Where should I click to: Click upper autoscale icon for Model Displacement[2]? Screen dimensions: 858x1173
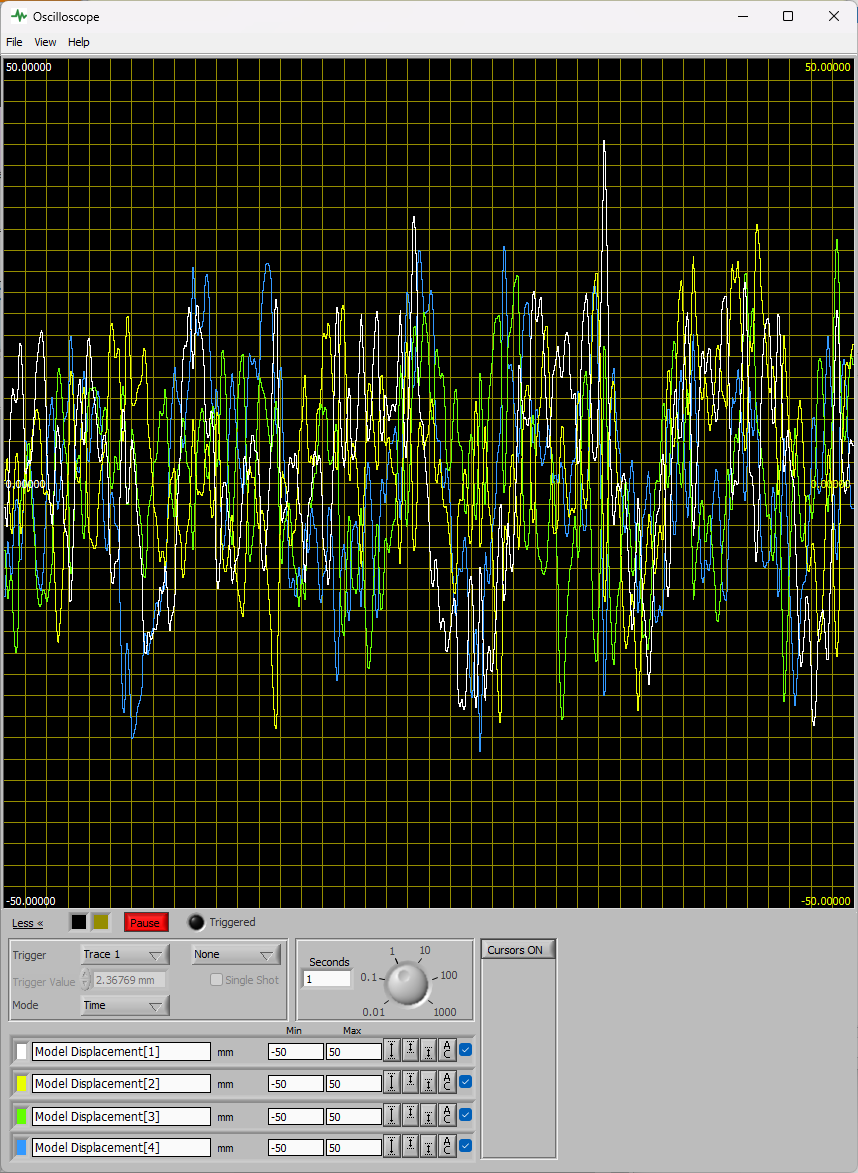click(410, 1082)
